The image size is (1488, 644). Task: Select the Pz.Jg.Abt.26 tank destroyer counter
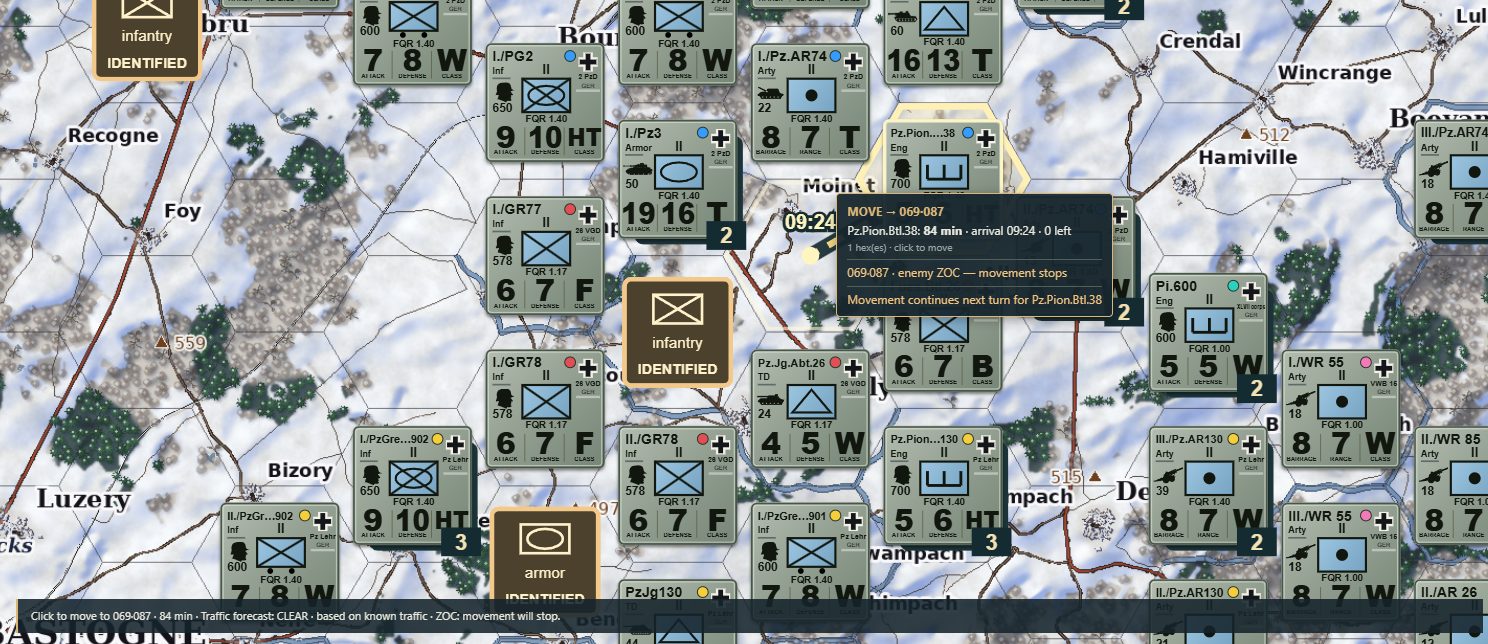click(809, 408)
